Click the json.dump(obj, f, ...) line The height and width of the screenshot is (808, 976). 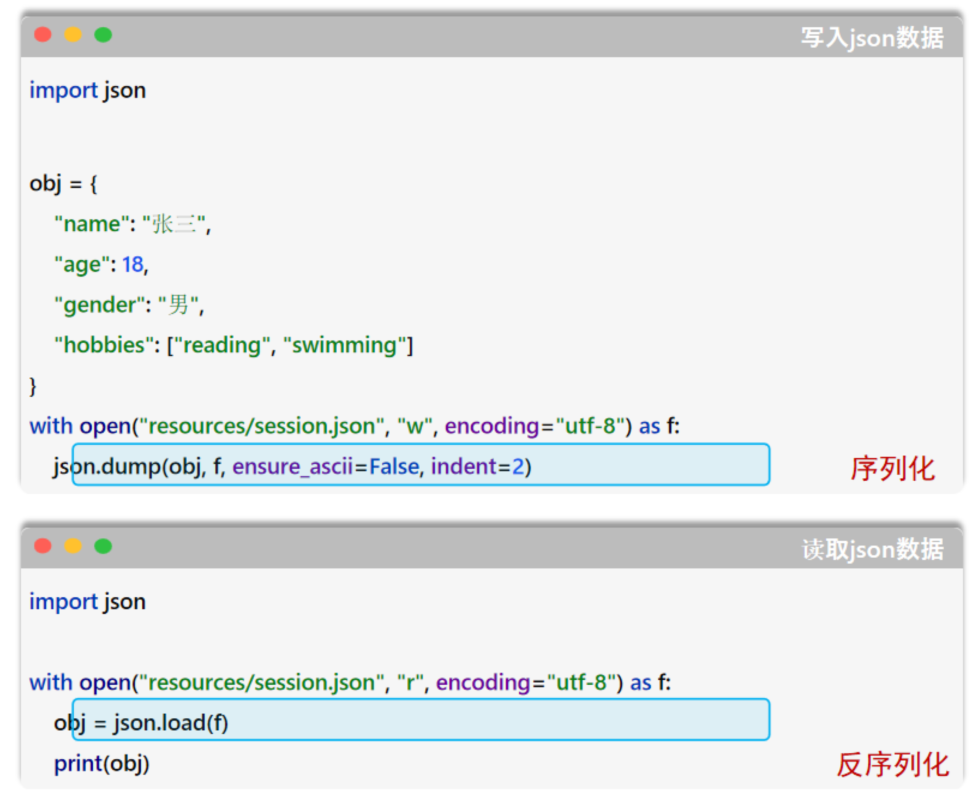tap(292, 466)
